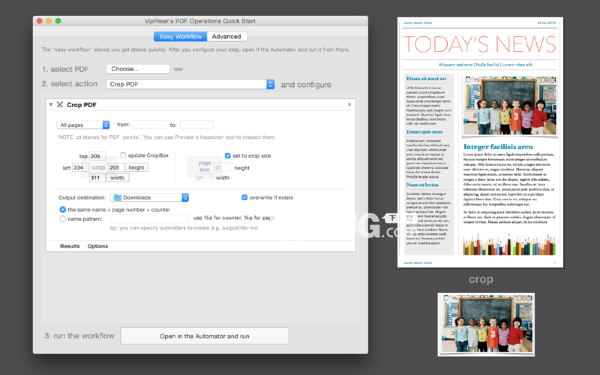600x375 pixels.
Task: Click the page size width field
Action: coord(204,178)
